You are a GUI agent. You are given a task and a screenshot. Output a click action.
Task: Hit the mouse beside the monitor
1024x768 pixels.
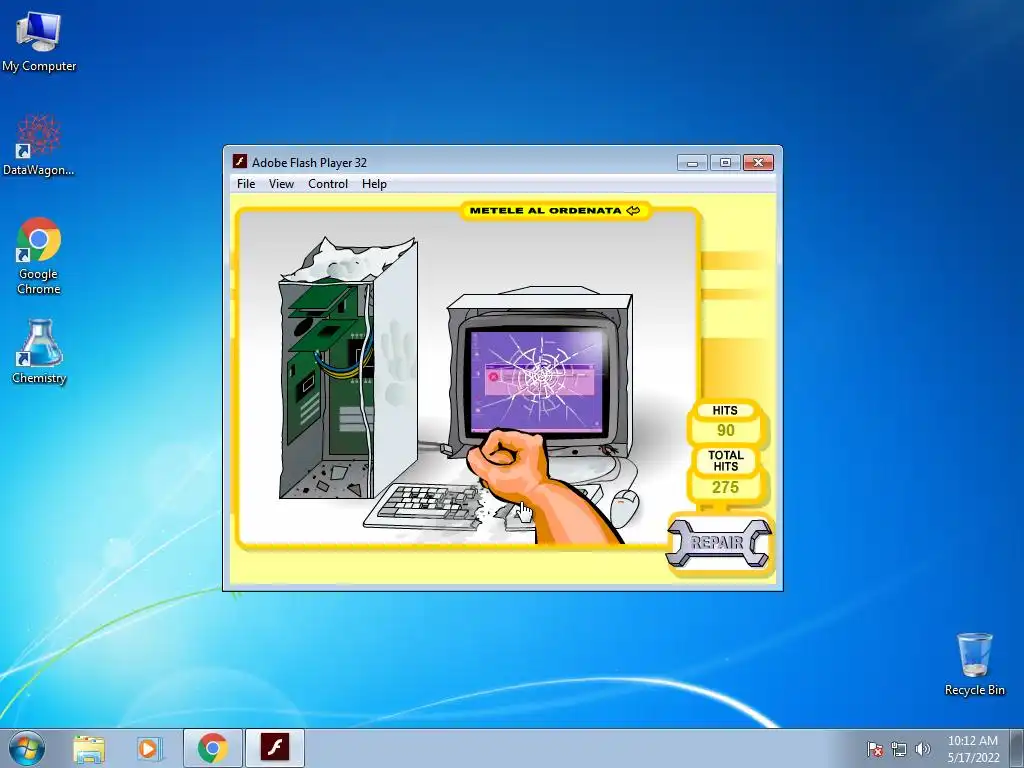[624, 507]
